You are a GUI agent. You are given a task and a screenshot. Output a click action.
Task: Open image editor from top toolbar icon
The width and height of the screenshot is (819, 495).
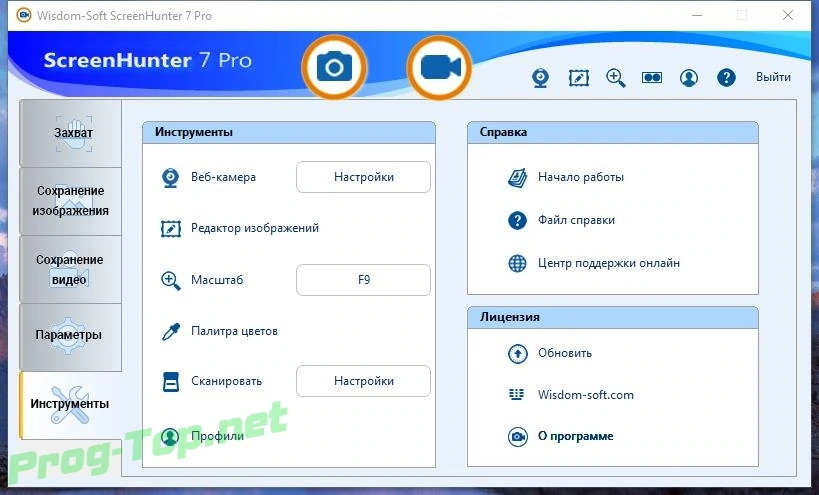point(579,78)
